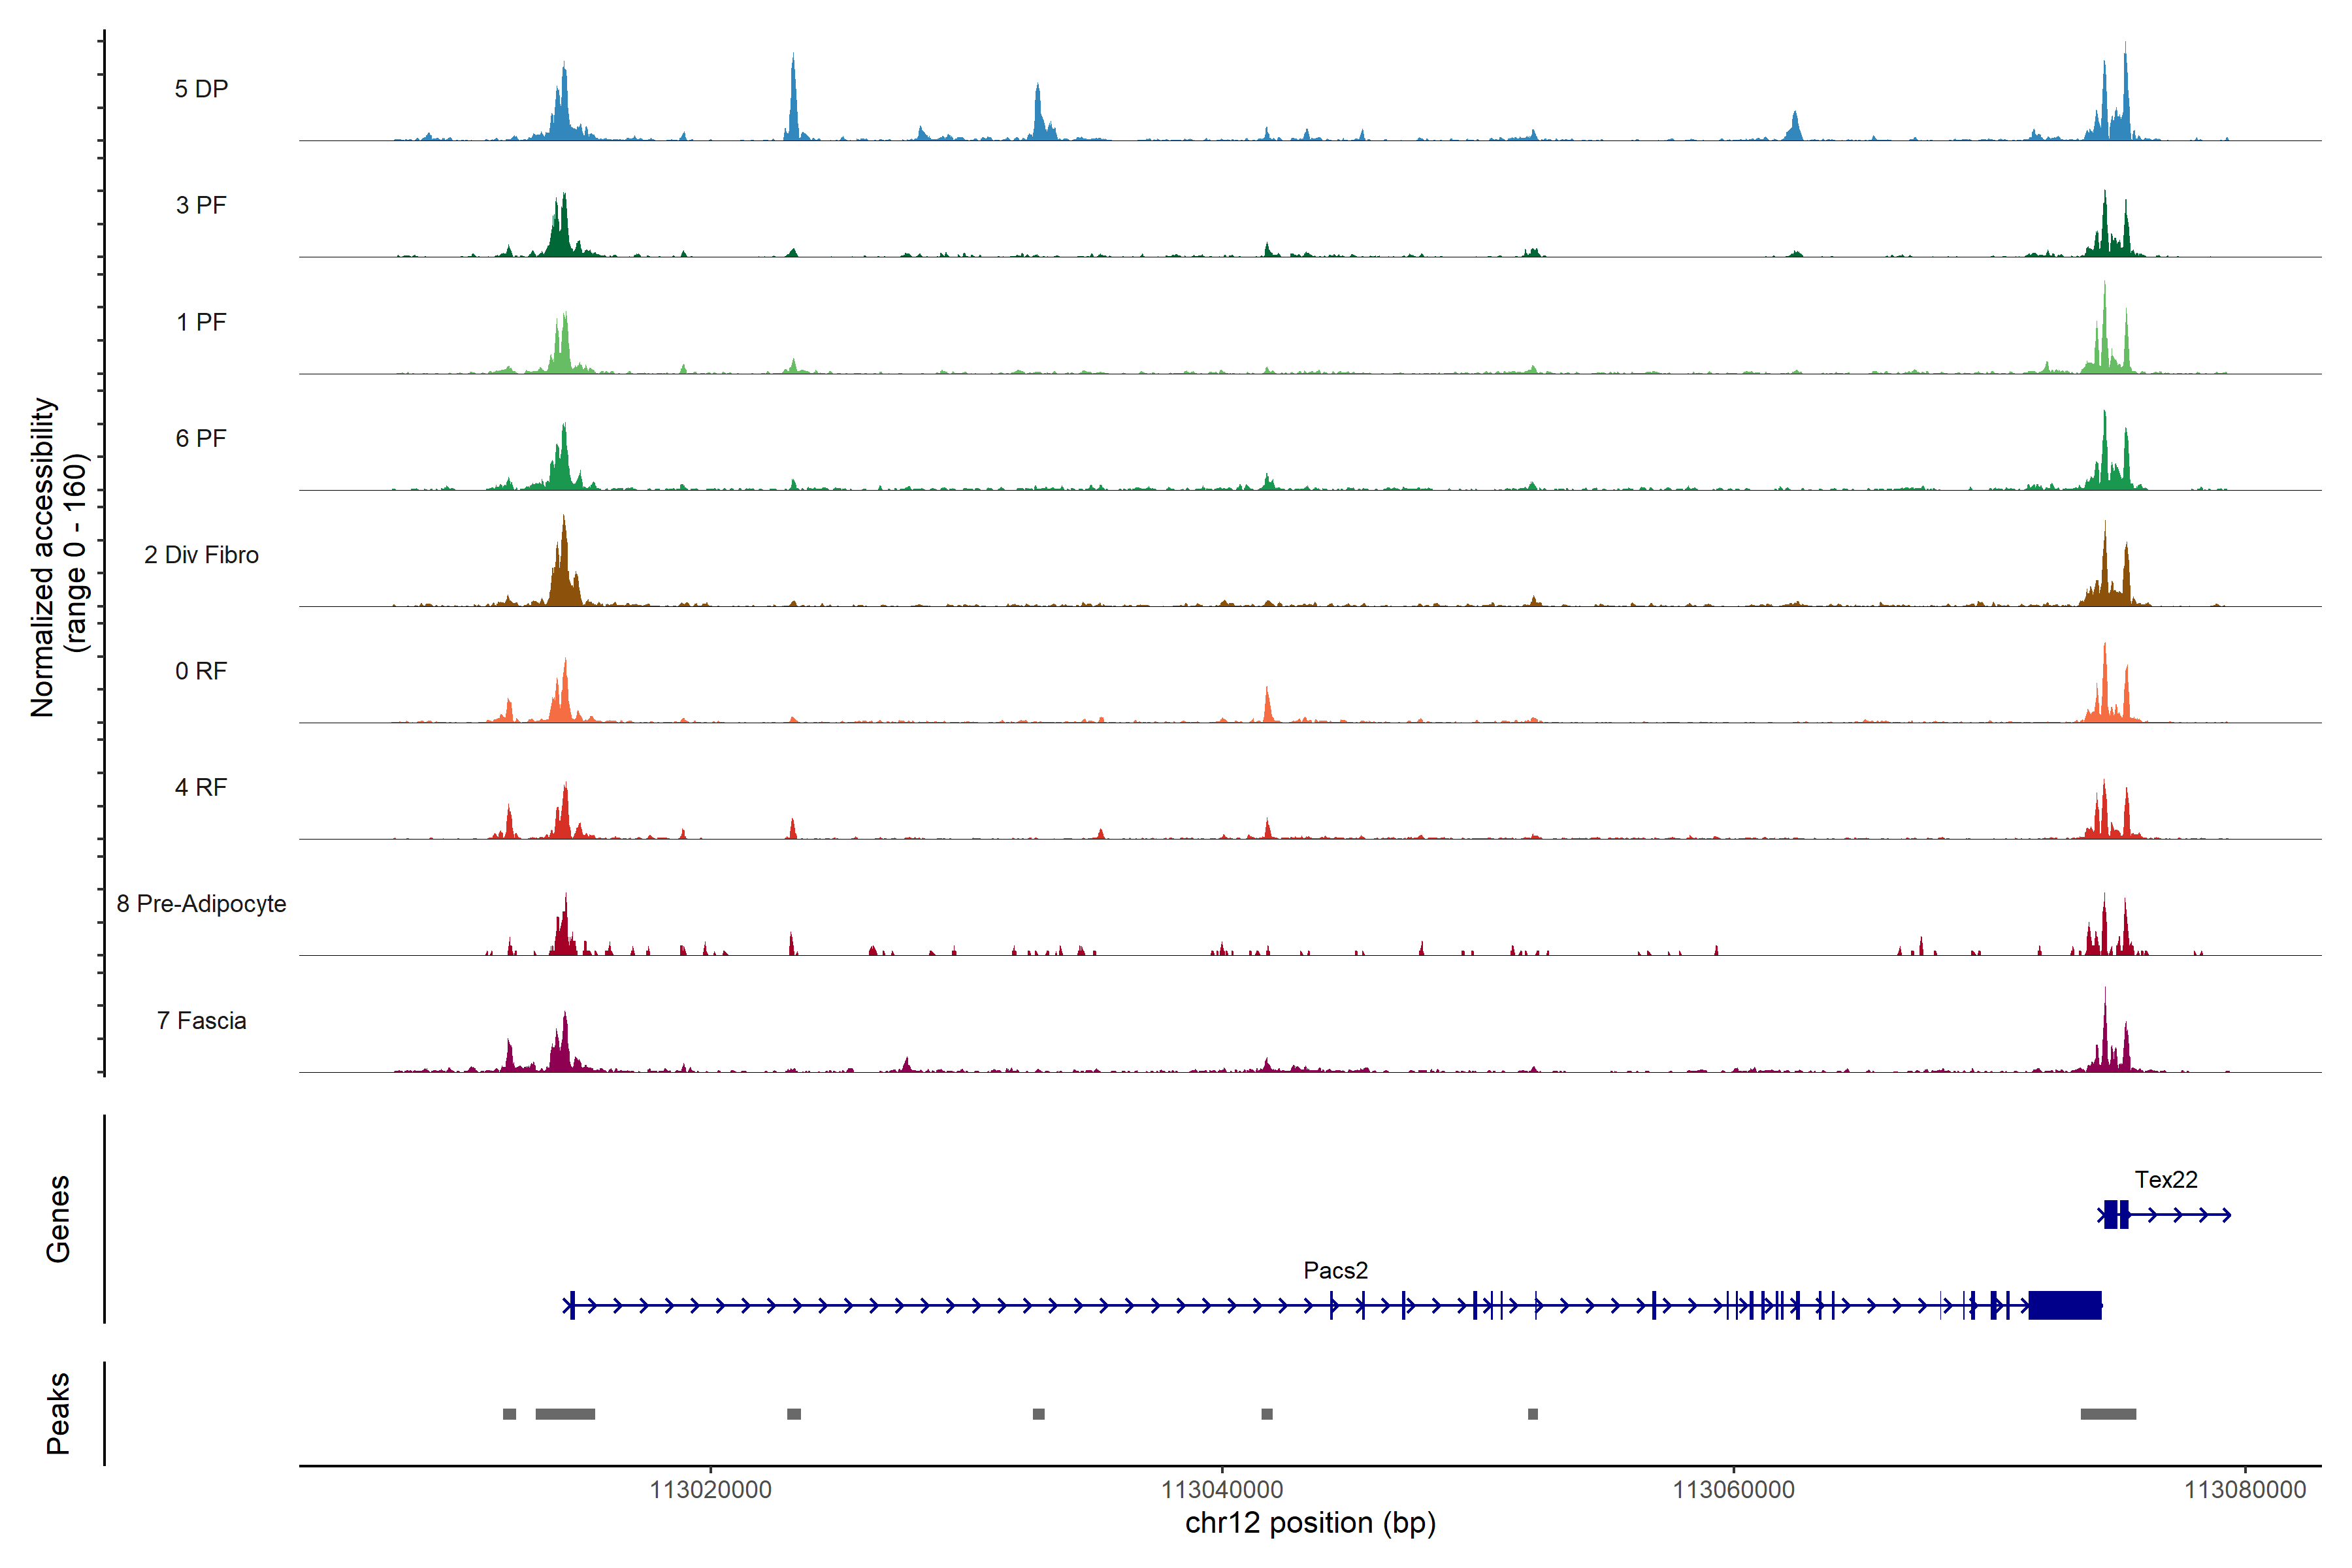The height and width of the screenshot is (1568, 2352).
Task: Click the 2 Div Fibro label
Action: point(201,555)
